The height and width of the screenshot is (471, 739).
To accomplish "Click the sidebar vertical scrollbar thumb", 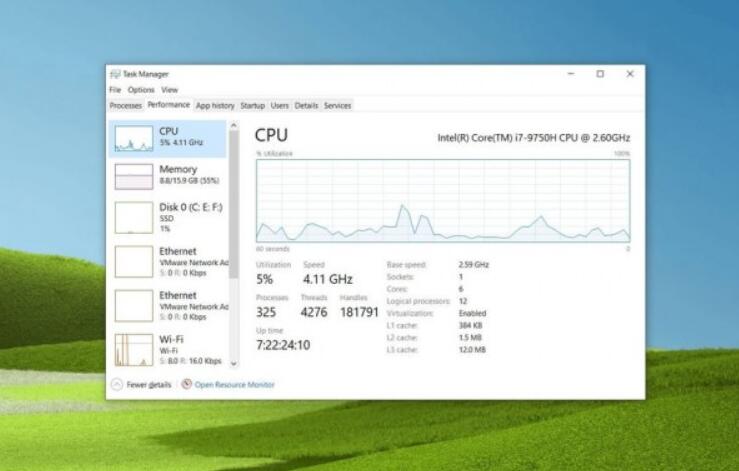I will pyautogui.click(x=234, y=204).
